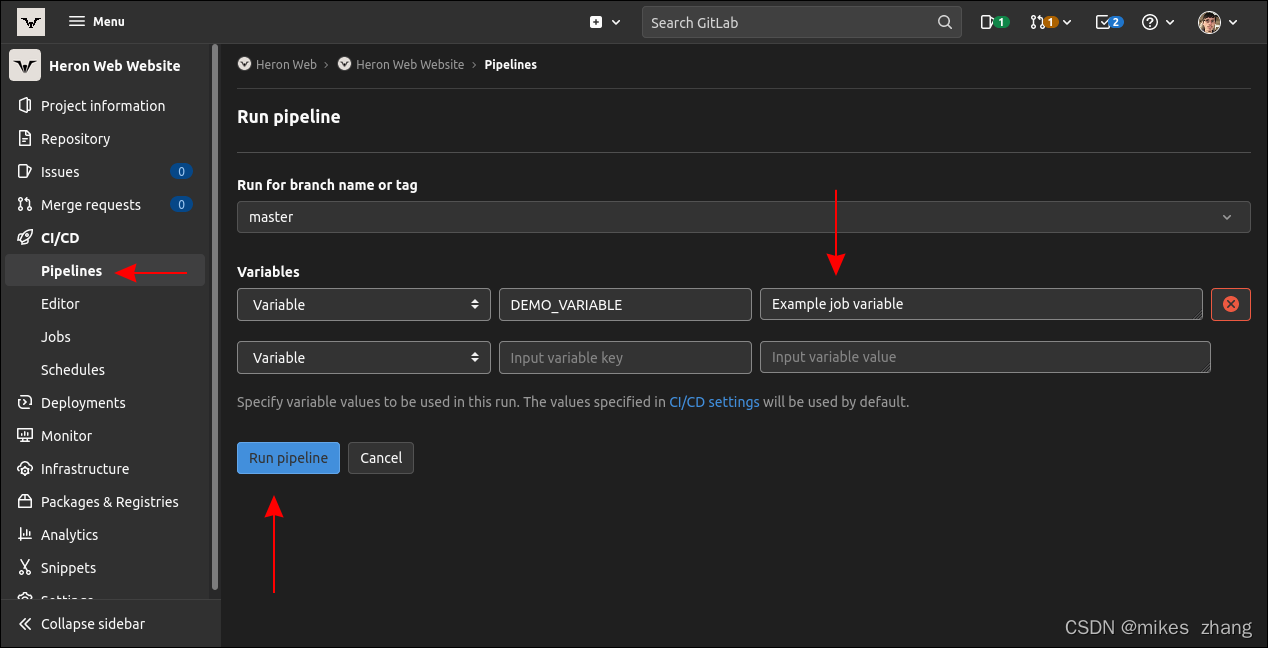Click the user avatar
Viewport: 1268px width, 648px height.
1210,22
